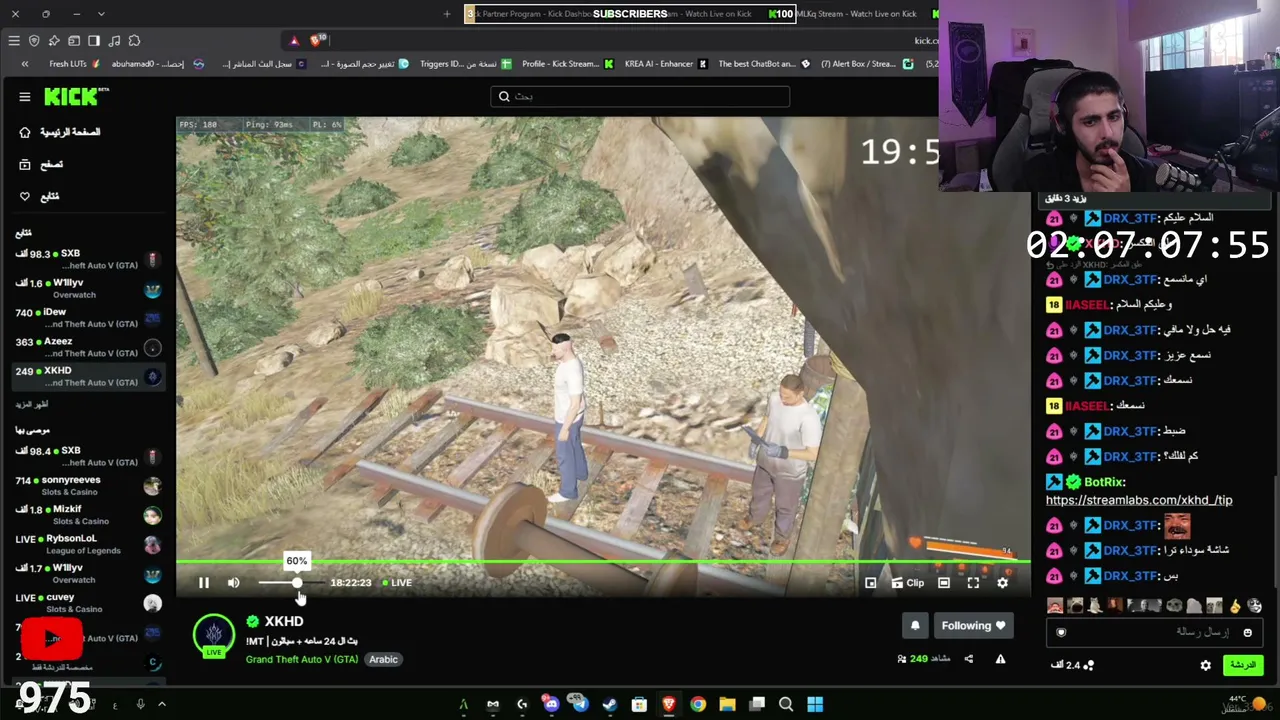
Task: Open sonnyreeves recommended channel
Action: [88, 485]
